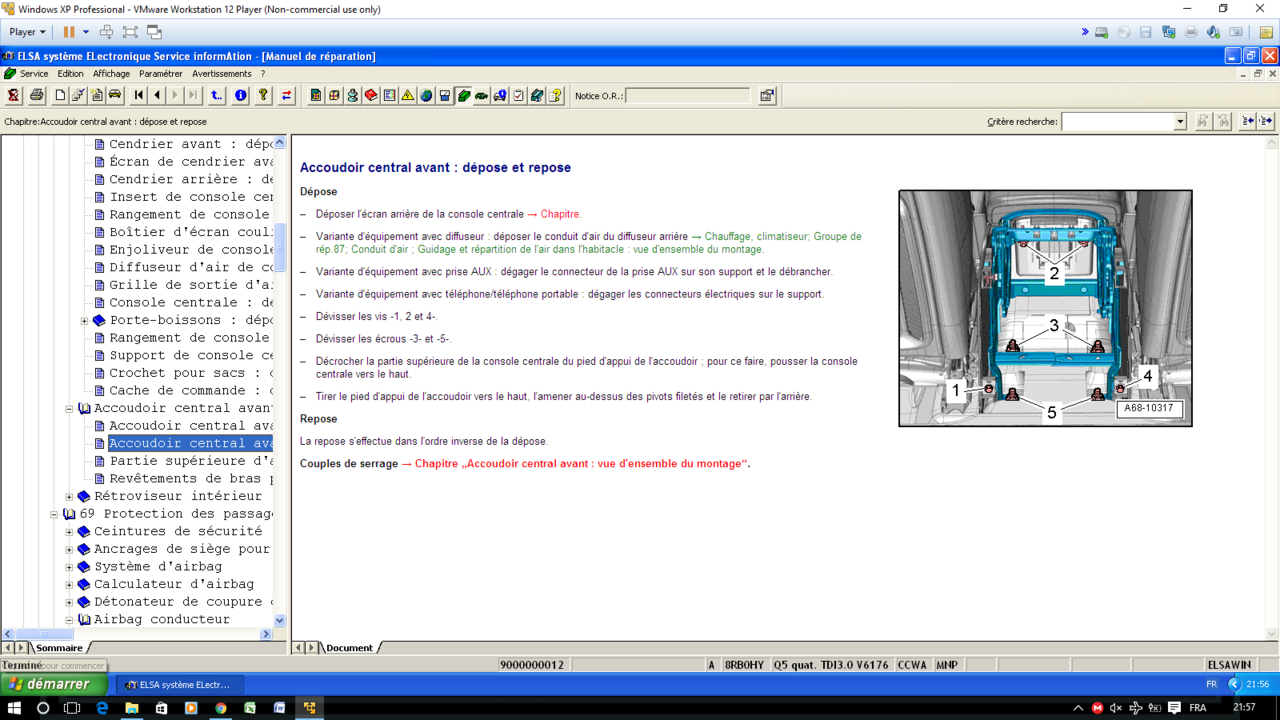The width and height of the screenshot is (1280, 720).
Task: Expand the Rétroviseur intérieur tree node
Action: point(68,496)
